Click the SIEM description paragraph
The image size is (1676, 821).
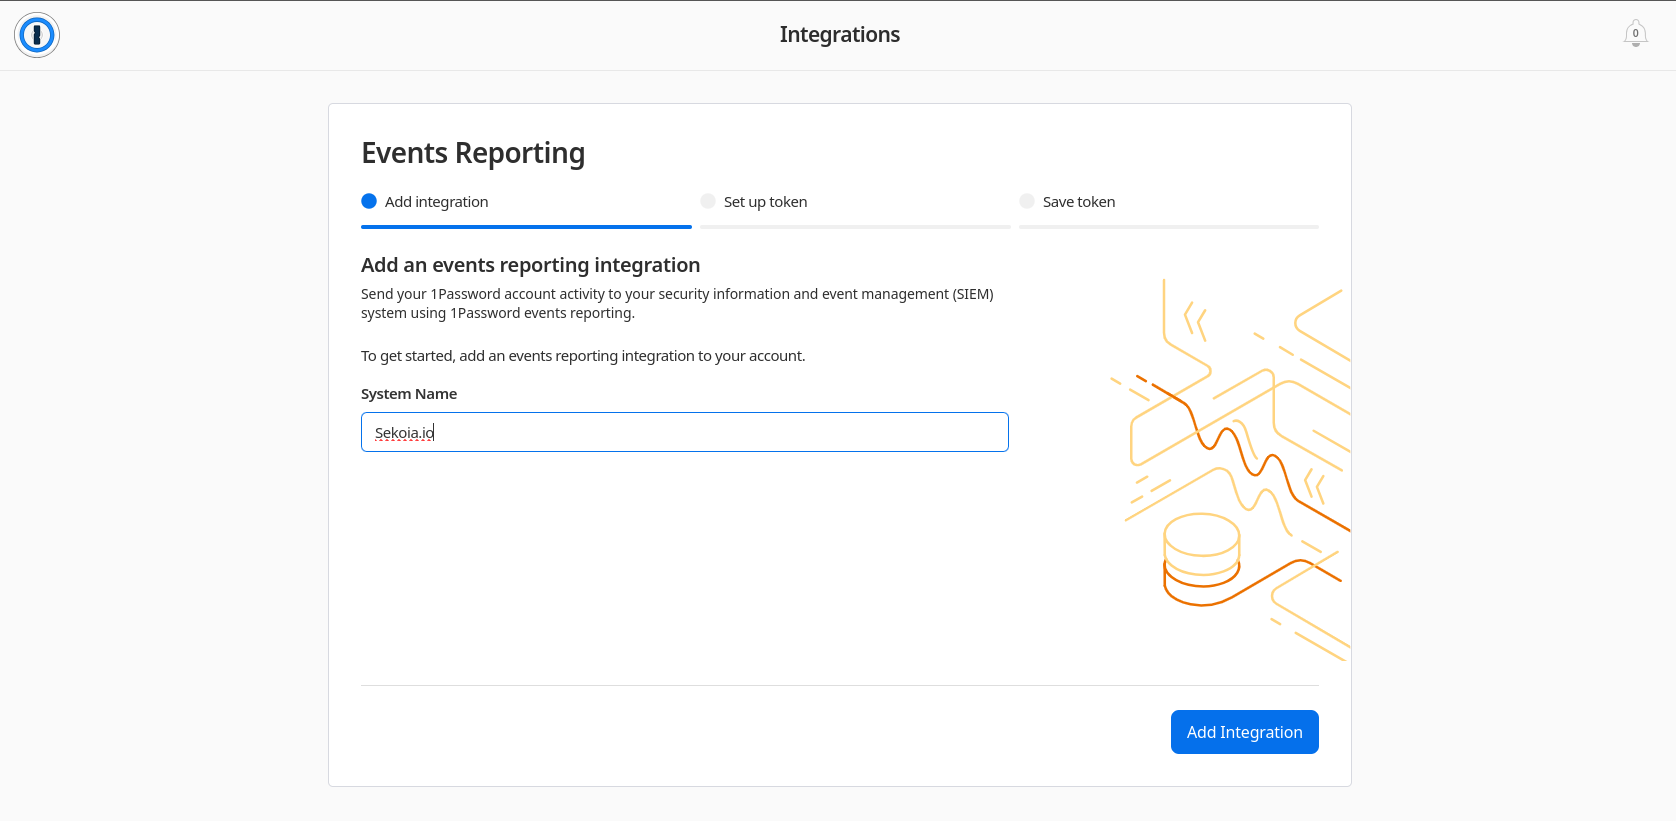click(x=677, y=303)
